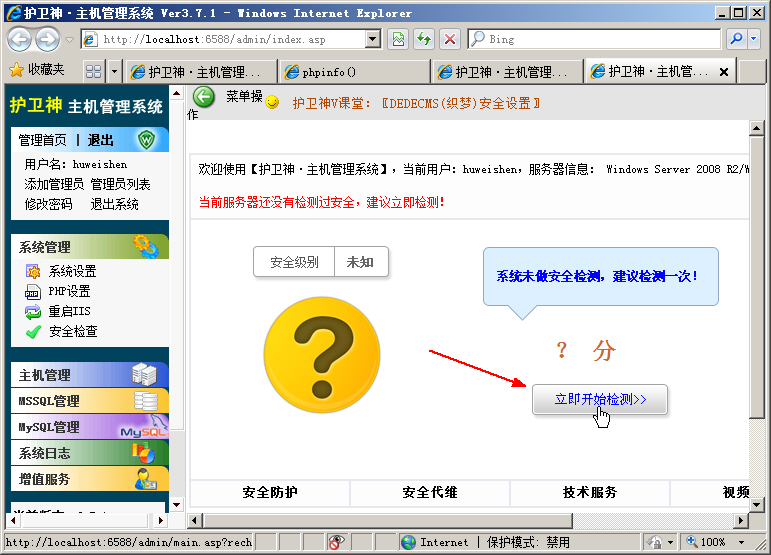771x555 pixels.
Task: Expand the quick tabs dropdown arrow
Action: (x=115, y=72)
